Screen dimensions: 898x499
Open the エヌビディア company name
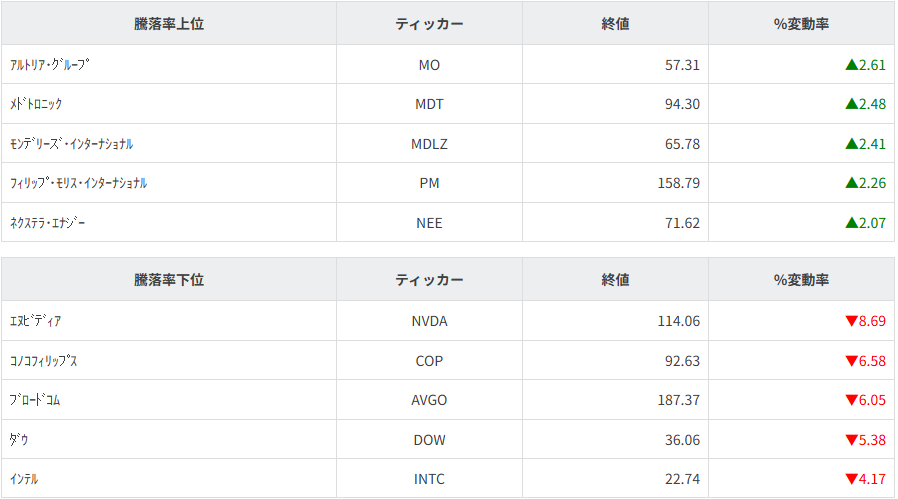(x=36, y=321)
